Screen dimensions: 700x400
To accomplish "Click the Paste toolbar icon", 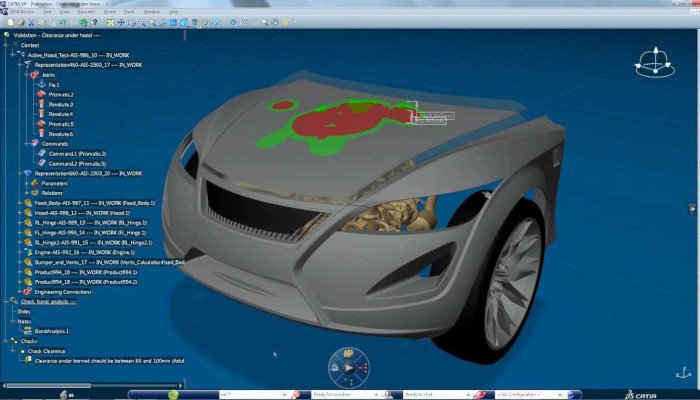I will pos(52,22).
